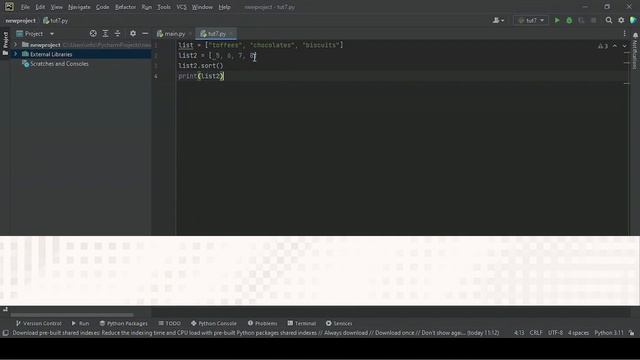Select opened file target icon in Project panel
Viewport: 640px width, 360px height.
[x=93, y=33]
